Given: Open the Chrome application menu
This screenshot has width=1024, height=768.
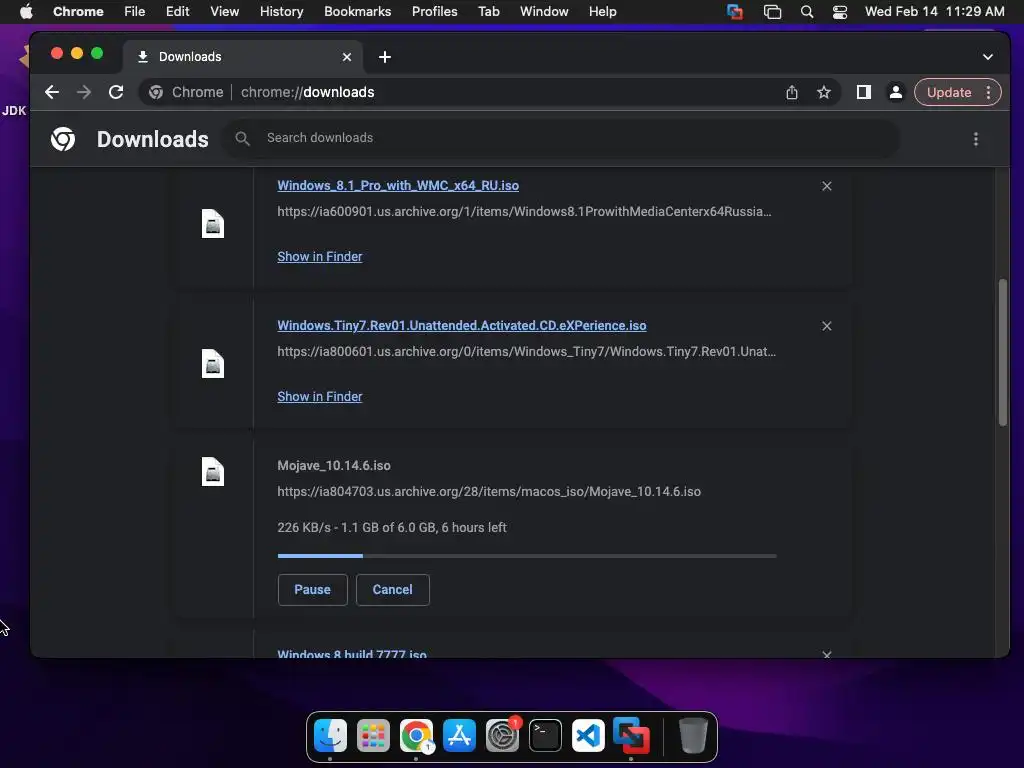Looking at the screenshot, I should (78, 12).
